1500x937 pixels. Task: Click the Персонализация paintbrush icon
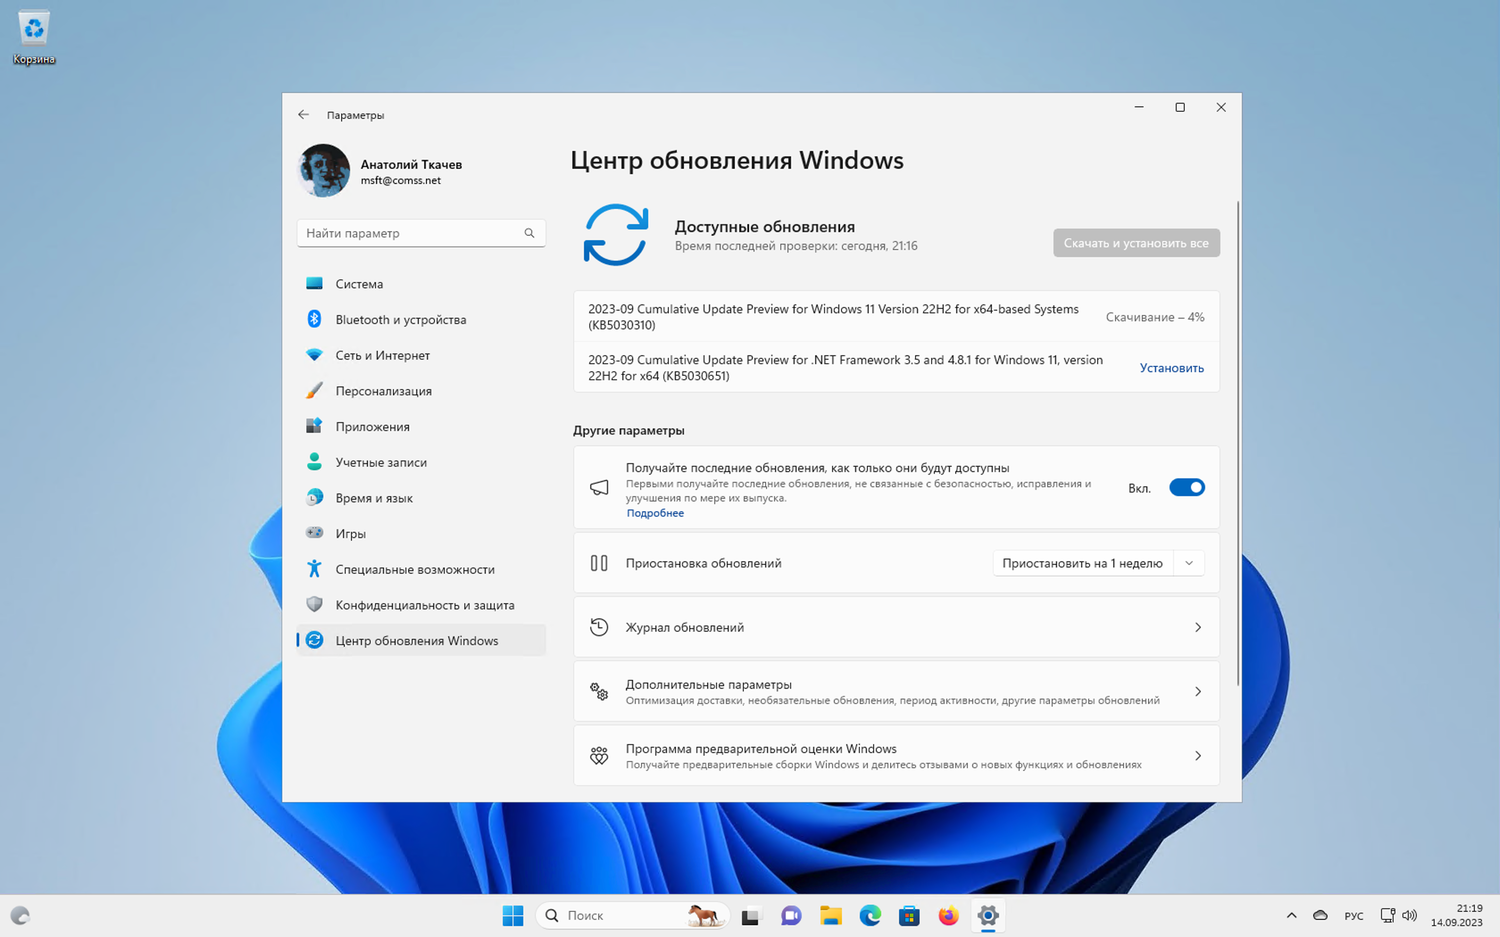click(314, 391)
